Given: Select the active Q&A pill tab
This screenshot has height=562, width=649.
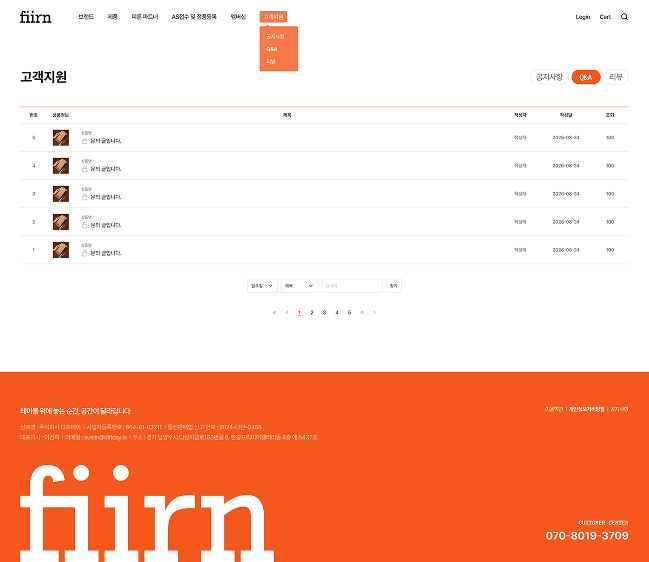Looking at the screenshot, I should pyautogui.click(x=586, y=77).
